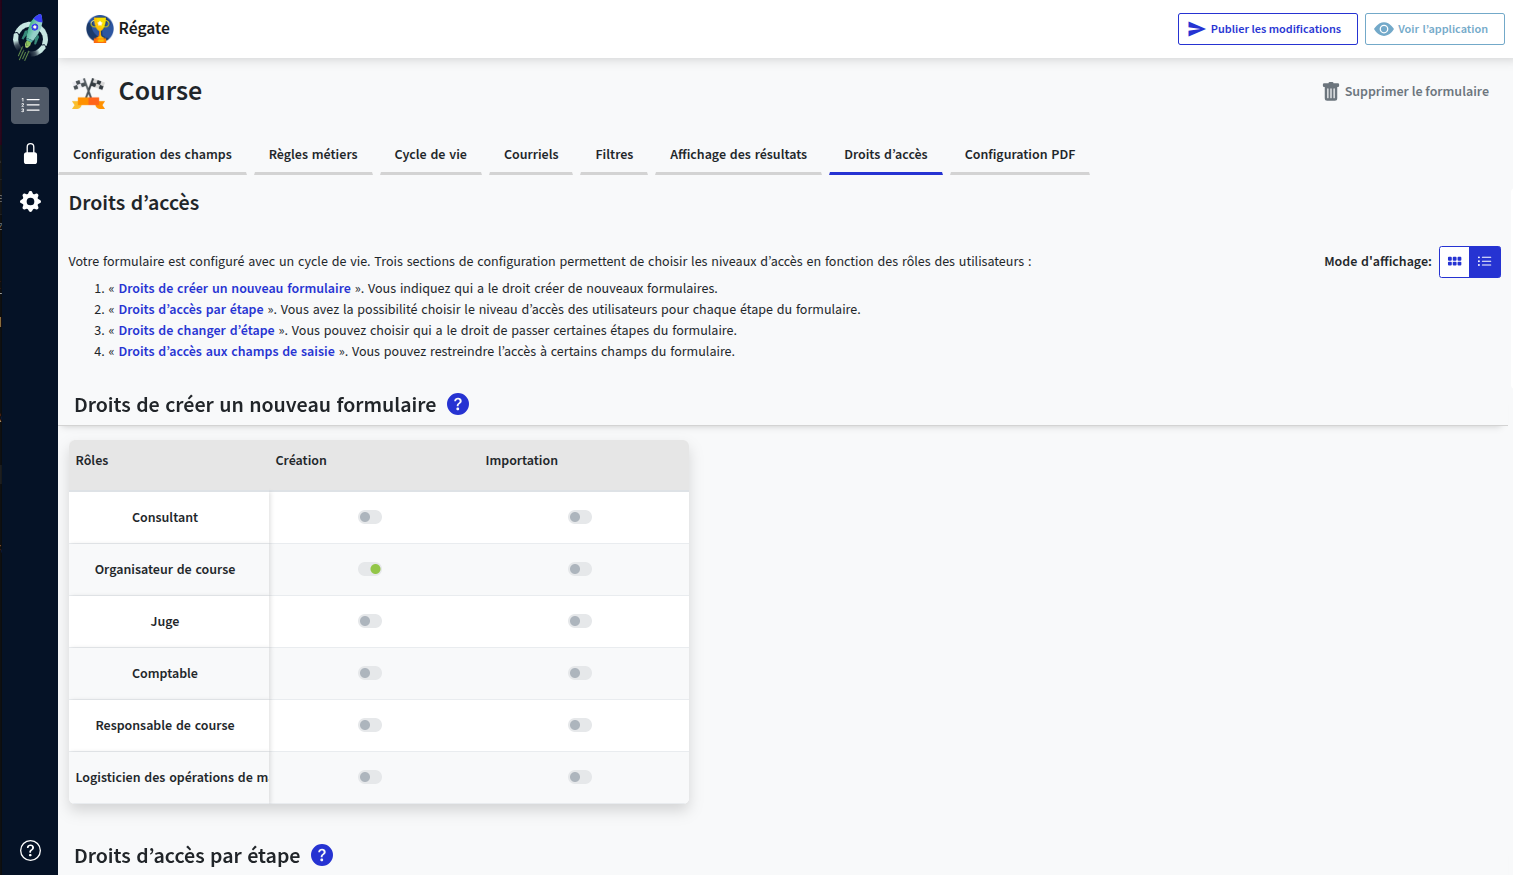Click the 'Droits d'accès par étape' help icon
Viewport: 1513px width, 875px height.
322,855
